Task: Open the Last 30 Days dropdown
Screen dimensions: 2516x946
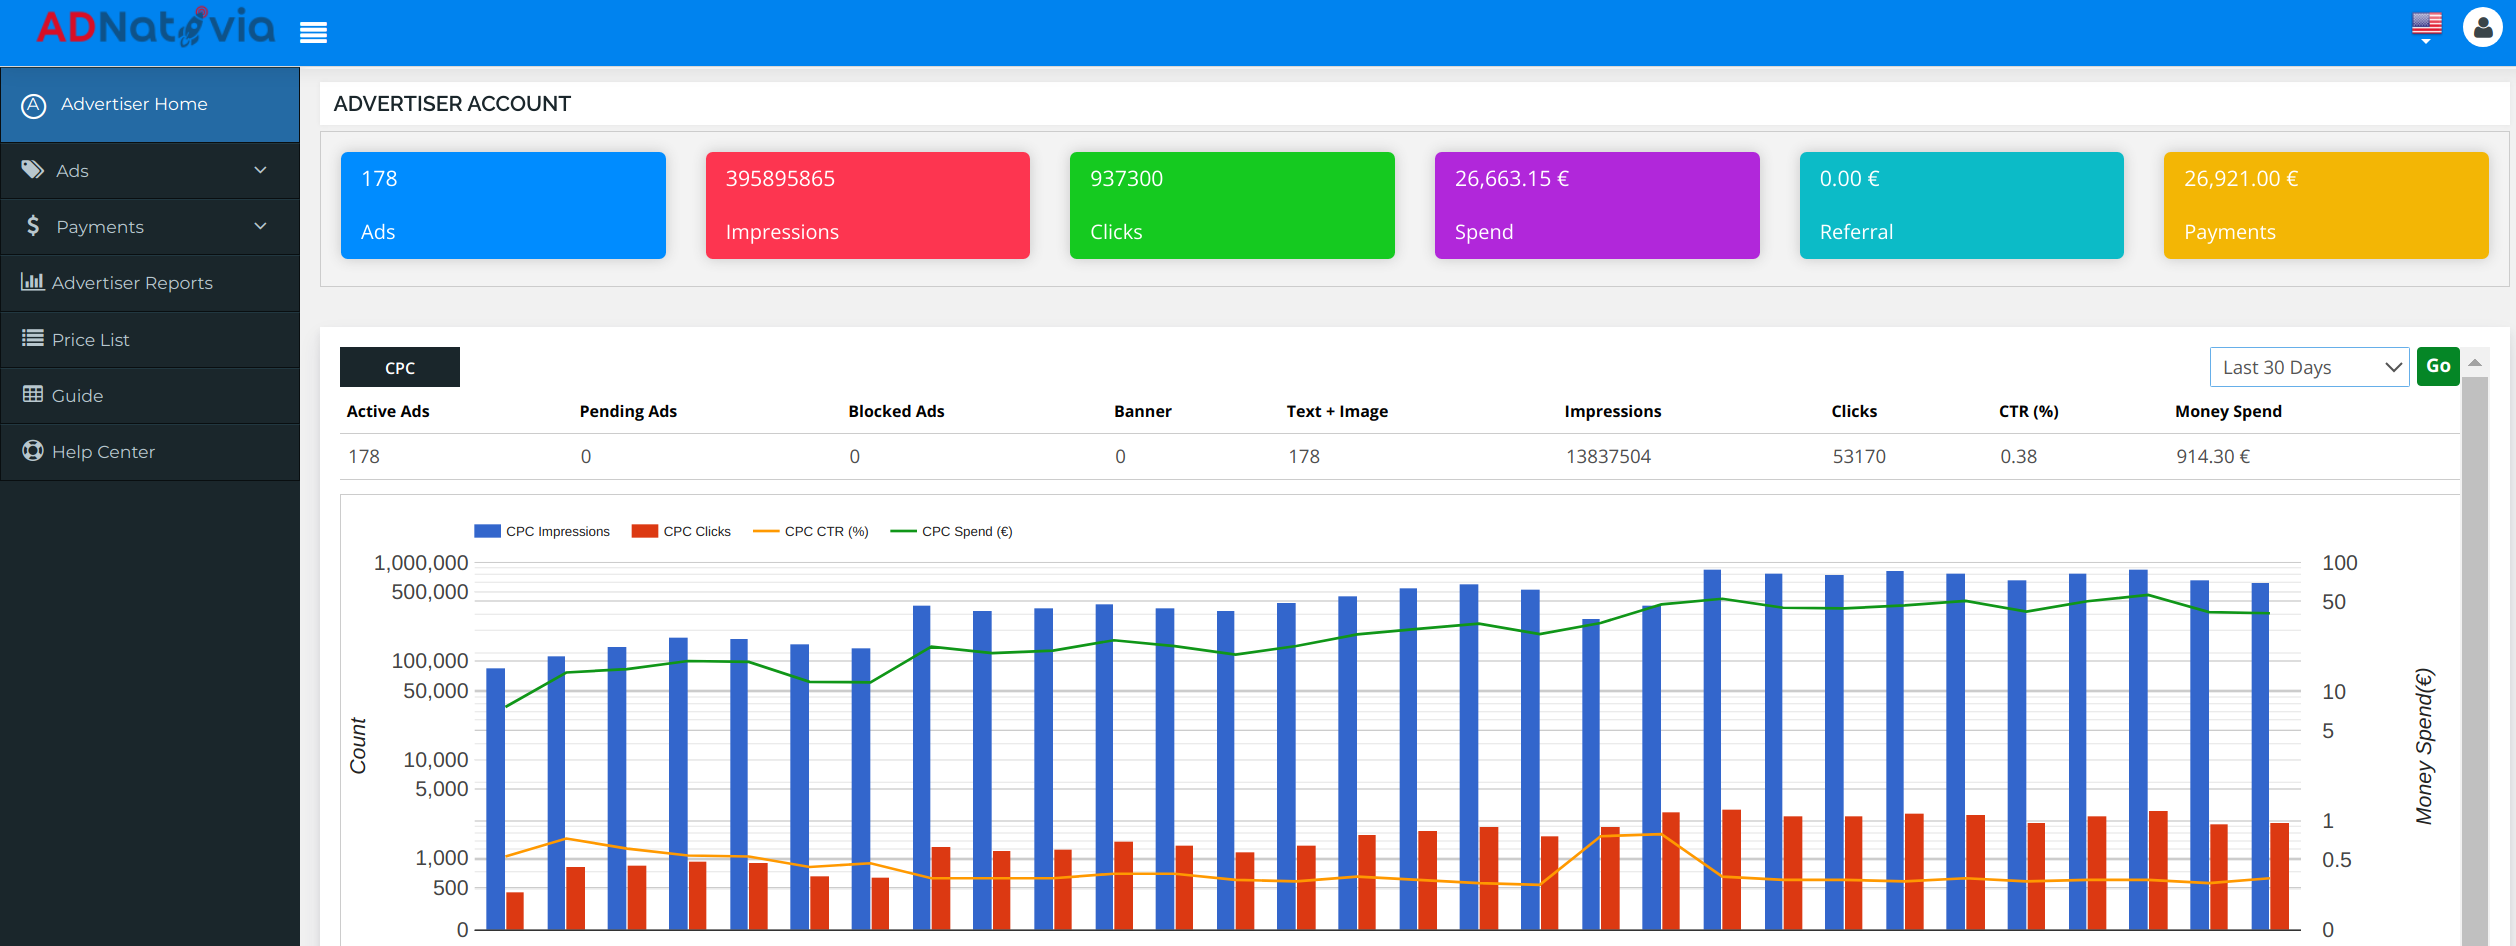Action: (x=2308, y=367)
